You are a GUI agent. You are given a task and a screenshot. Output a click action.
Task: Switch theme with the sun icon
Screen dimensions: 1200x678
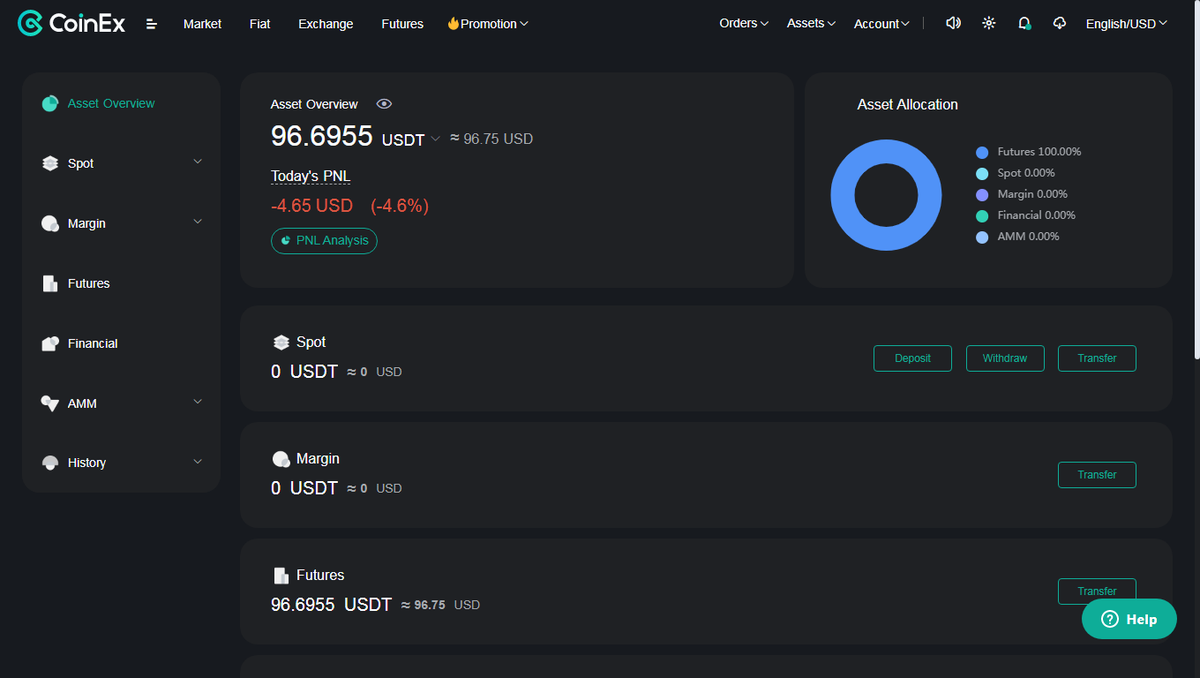[989, 23]
